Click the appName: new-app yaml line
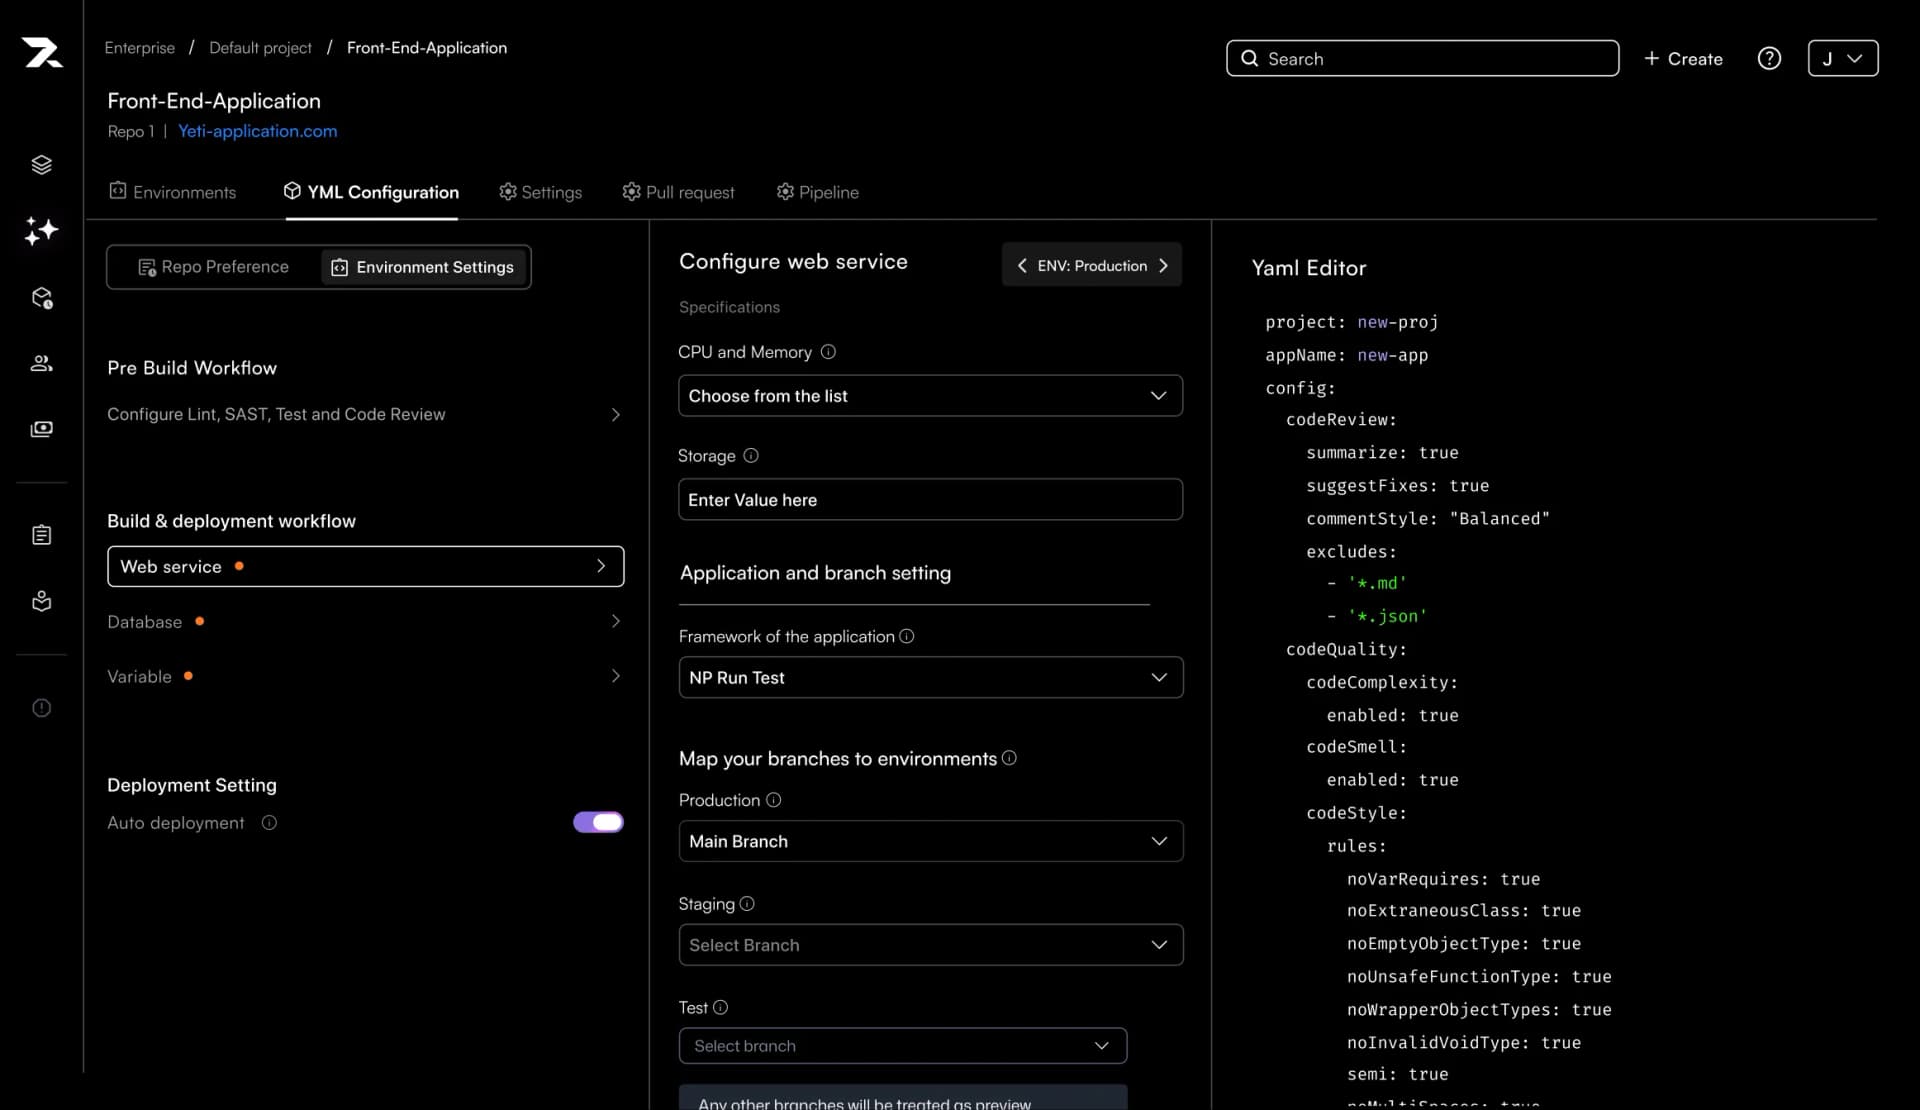Viewport: 1920px width, 1110px height. (x=1346, y=355)
